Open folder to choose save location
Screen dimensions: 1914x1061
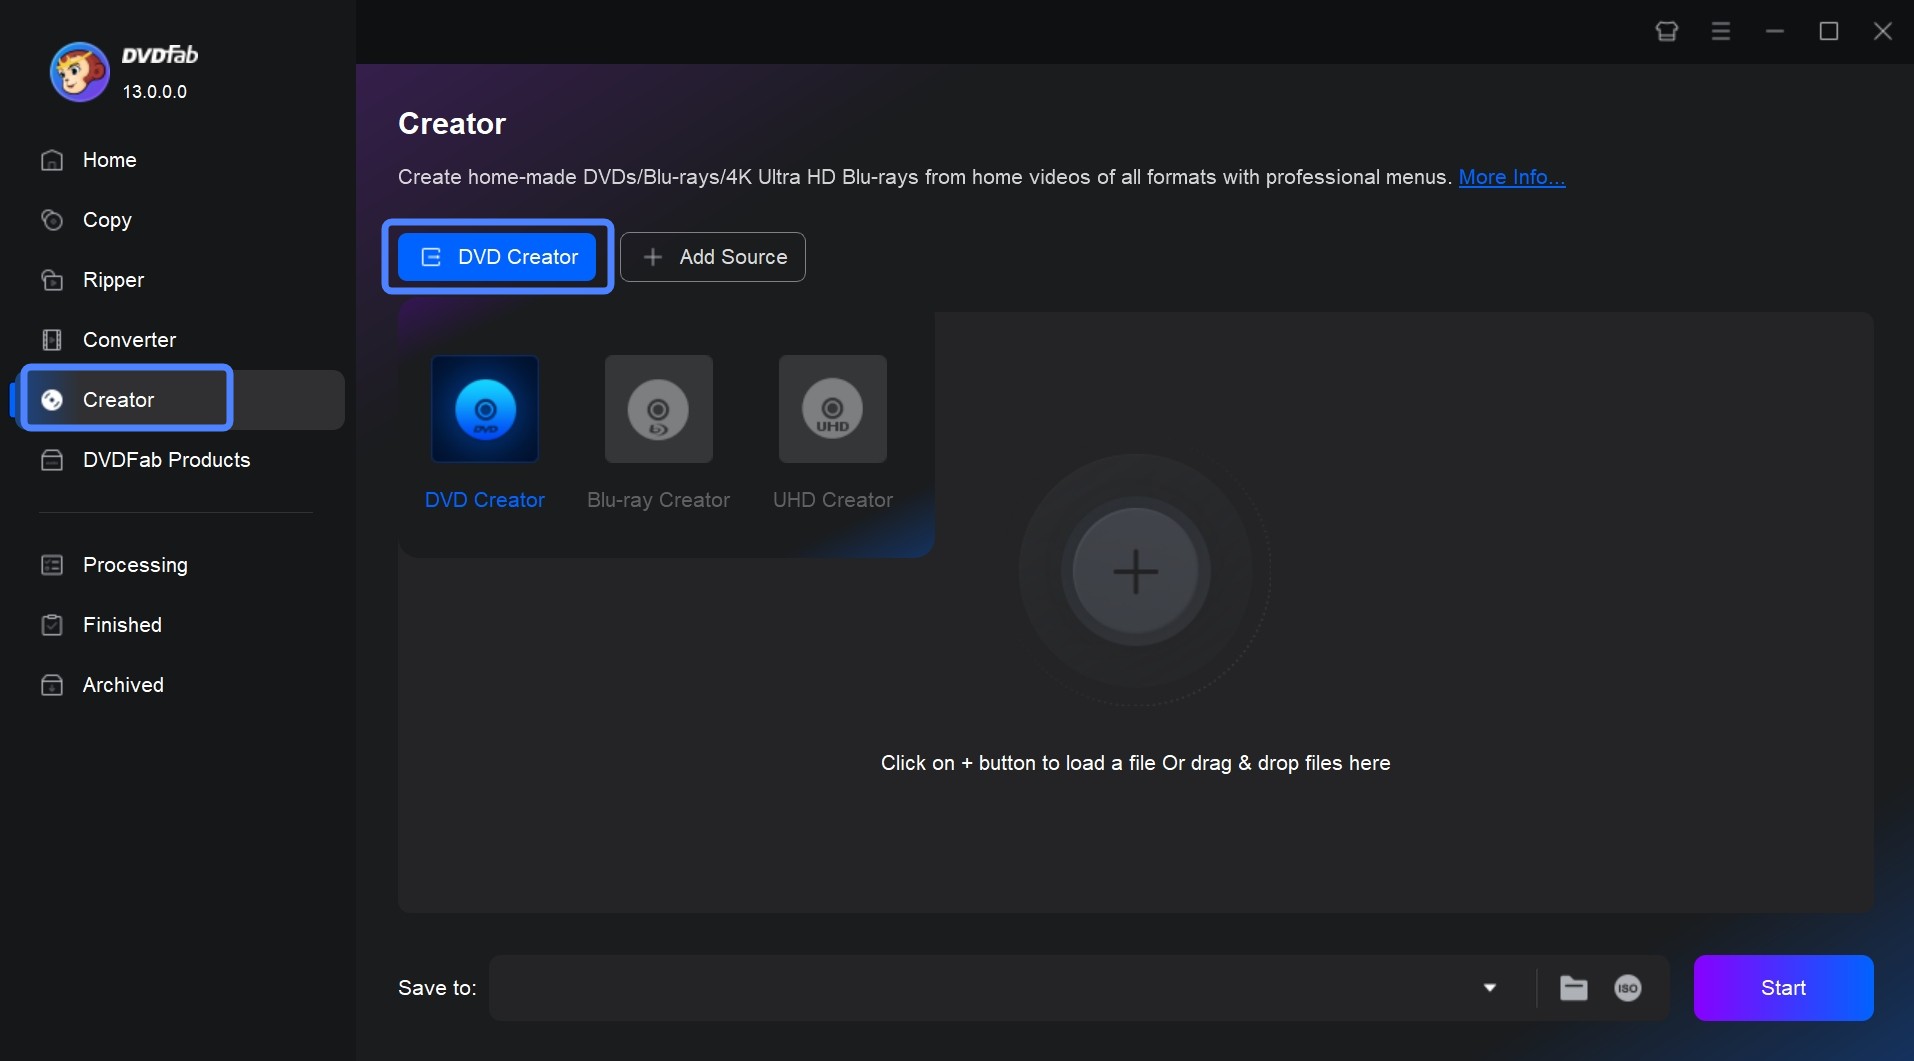1572,988
